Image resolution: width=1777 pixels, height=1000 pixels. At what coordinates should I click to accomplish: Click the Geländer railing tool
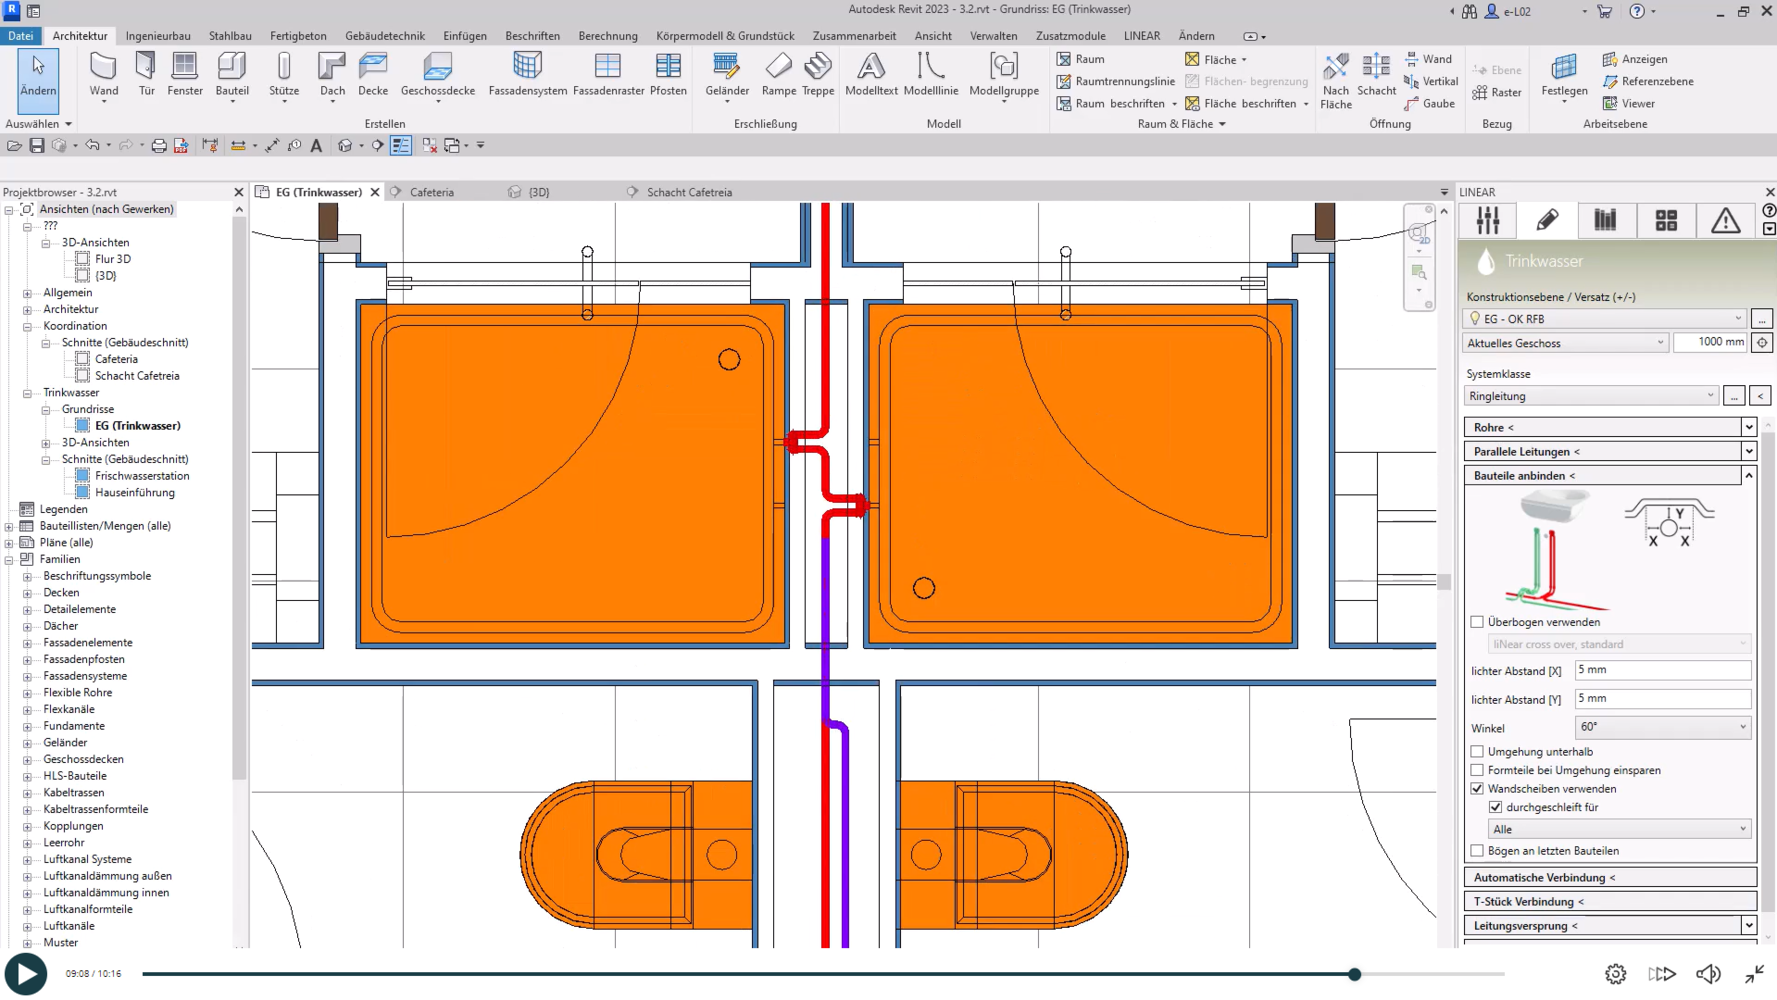[726, 75]
